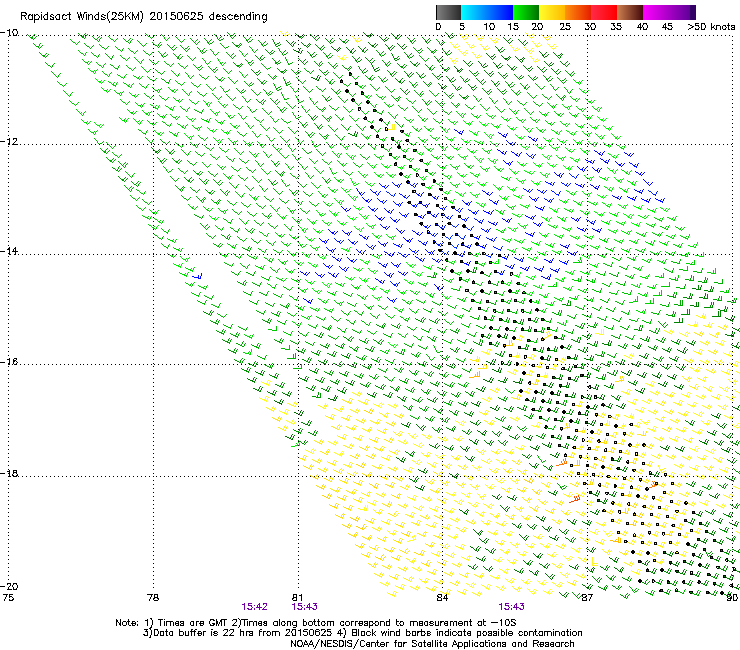The height and width of the screenshot is (650, 740).
Task: Click the '-14' latitude axis label
Action: coord(9,251)
